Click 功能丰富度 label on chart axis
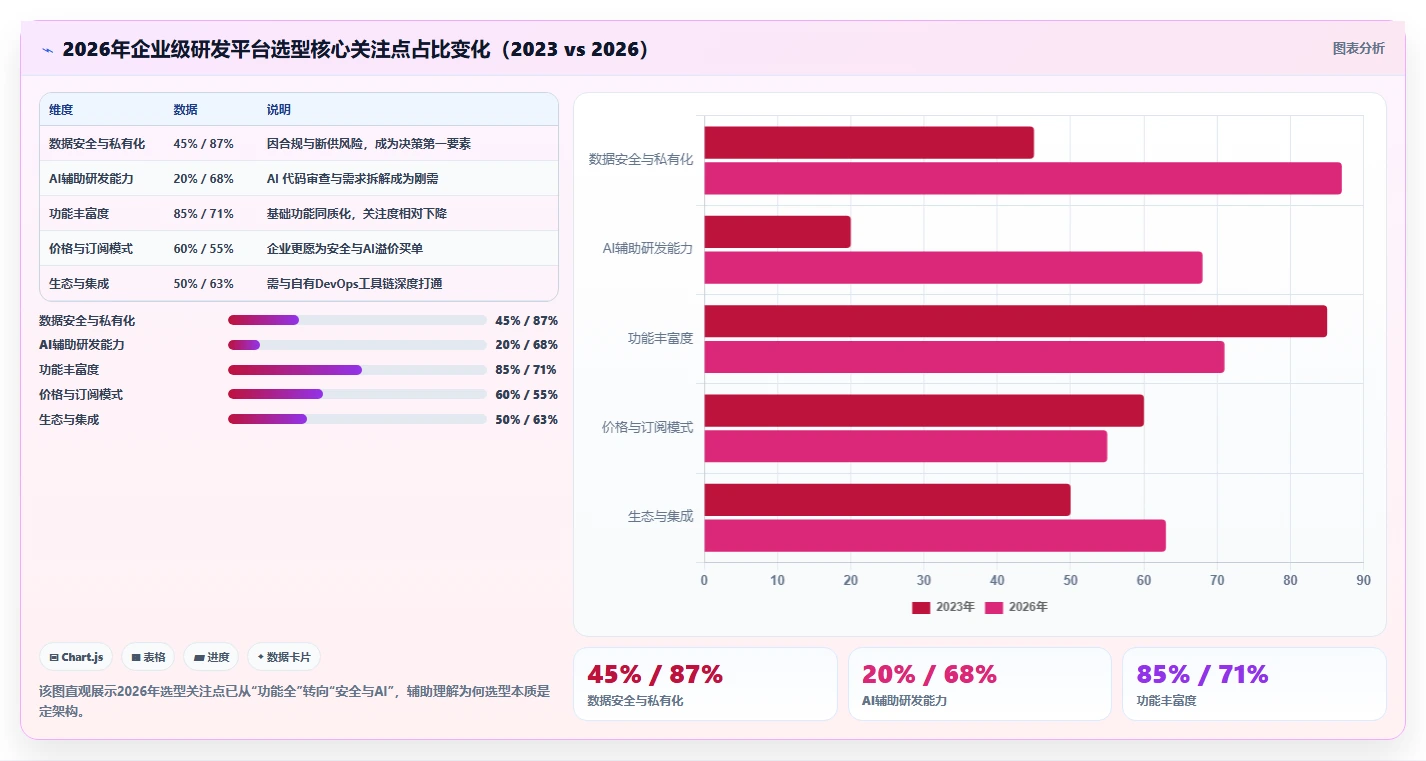This screenshot has height=761, width=1426. pyautogui.click(x=661, y=338)
